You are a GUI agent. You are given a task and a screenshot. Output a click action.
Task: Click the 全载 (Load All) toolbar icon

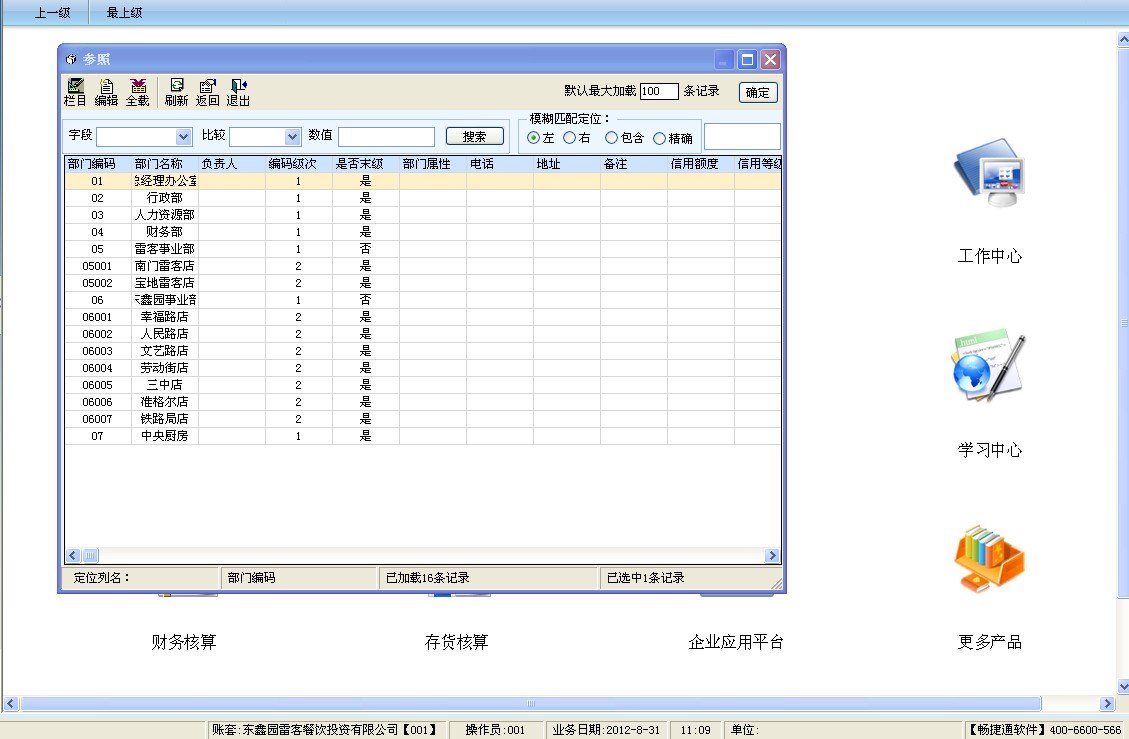click(137, 92)
